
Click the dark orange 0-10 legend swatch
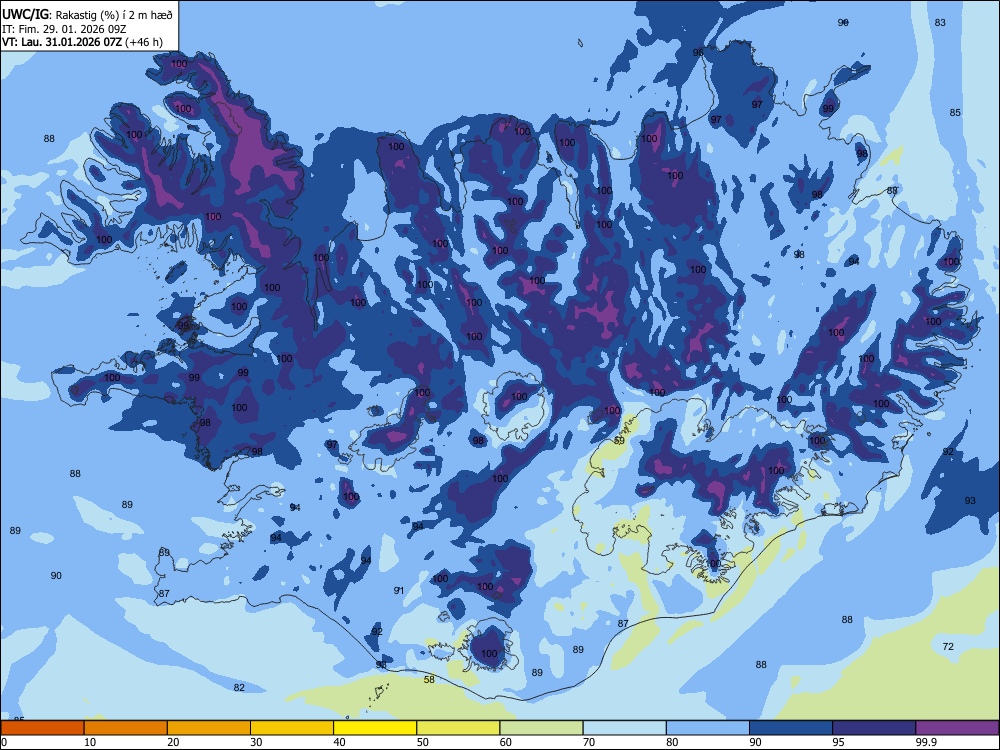click(42, 728)
